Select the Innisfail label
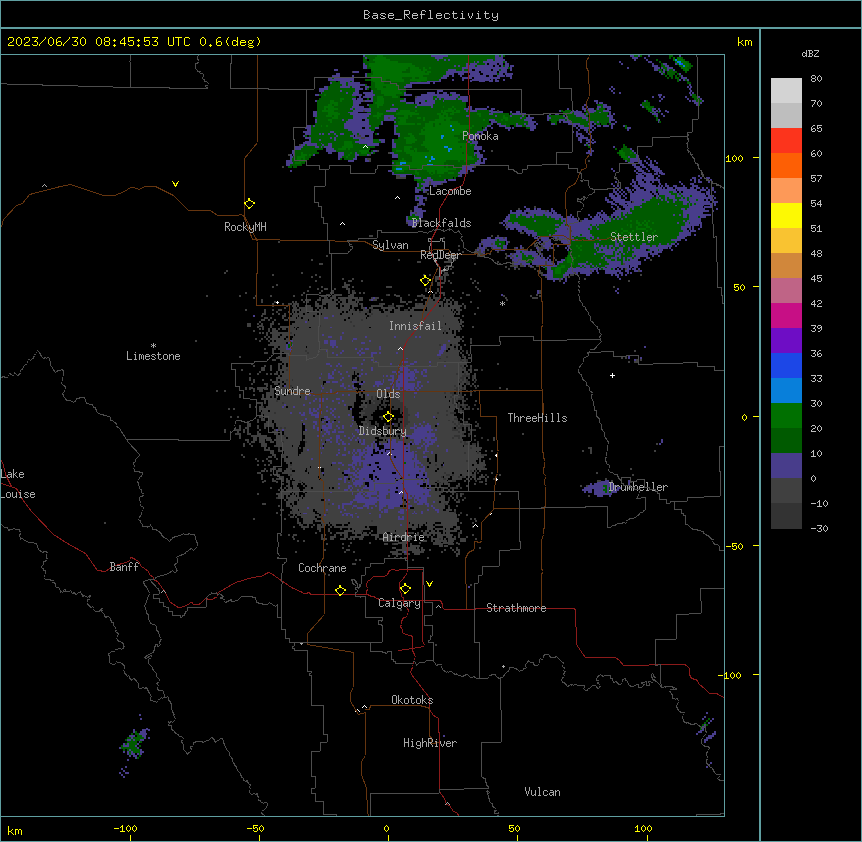 (x=415, y=326)
